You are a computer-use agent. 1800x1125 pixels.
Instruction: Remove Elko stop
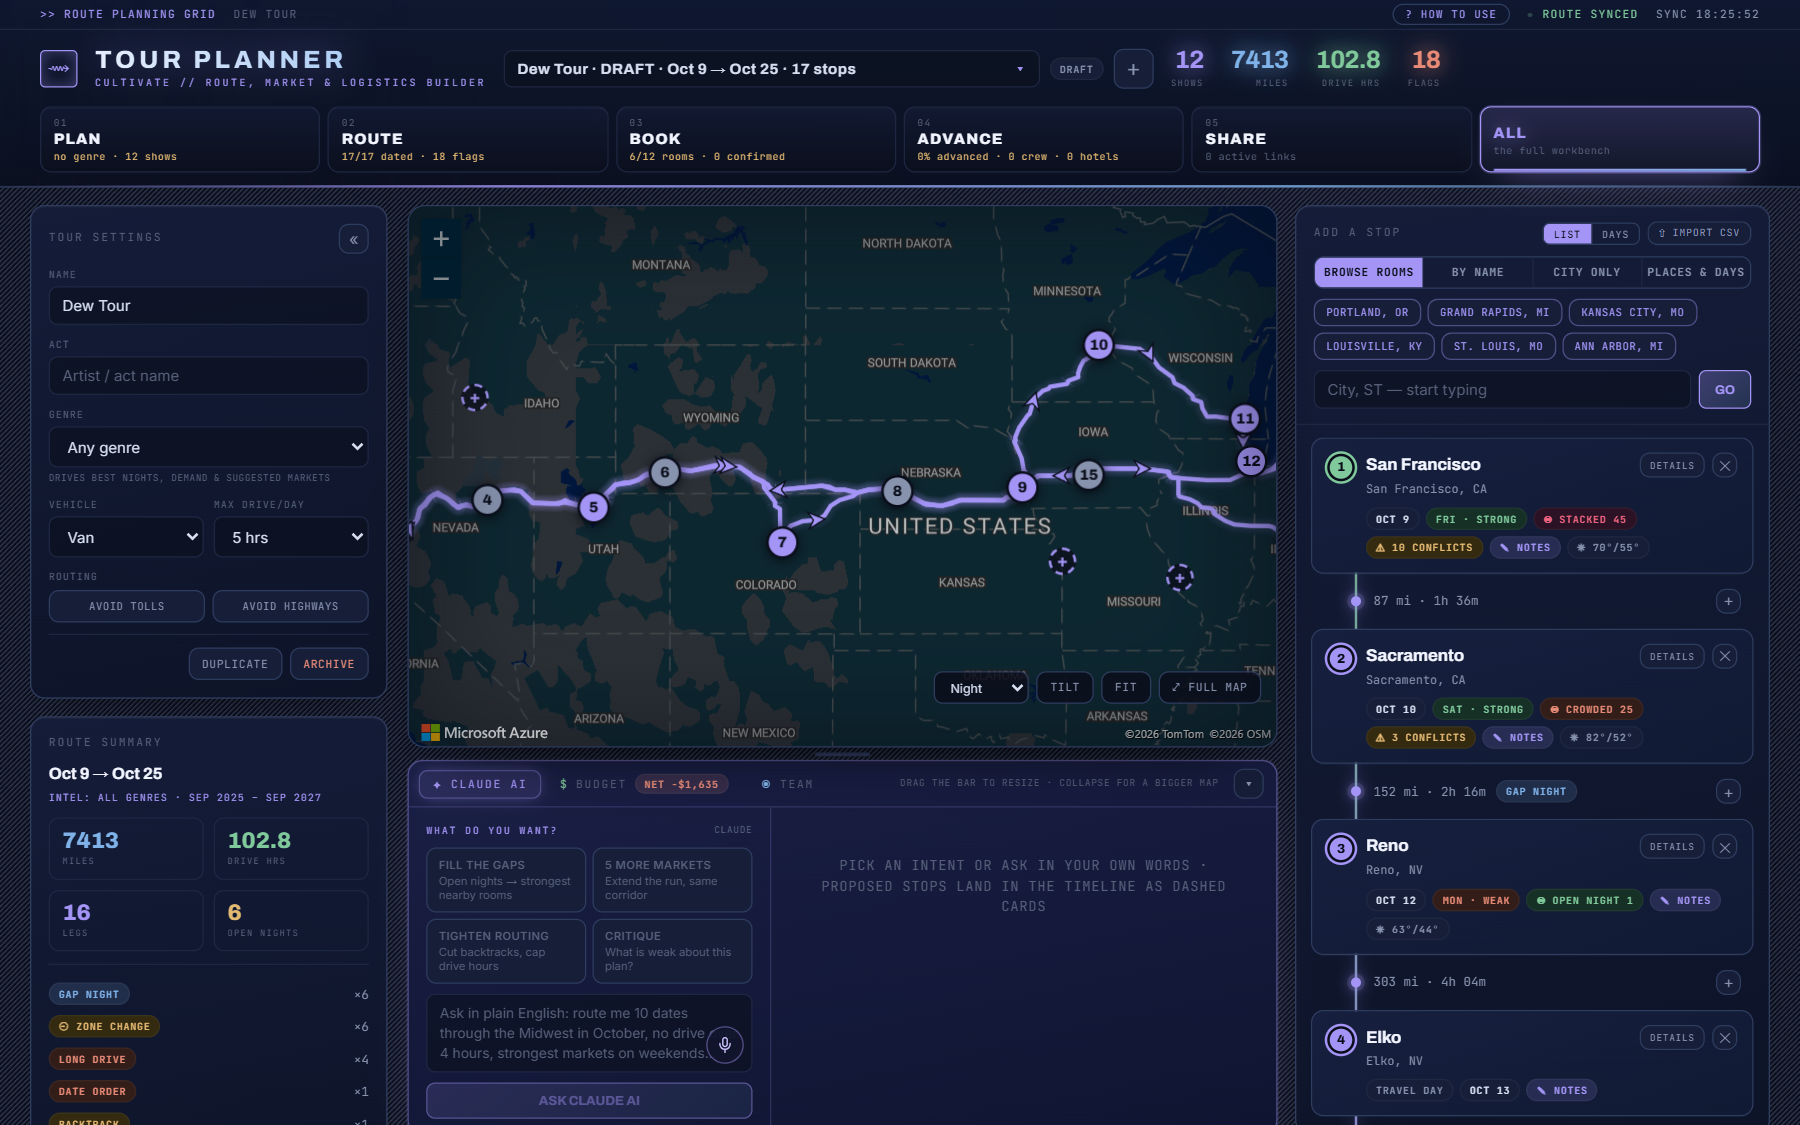pos(1724,1038)
